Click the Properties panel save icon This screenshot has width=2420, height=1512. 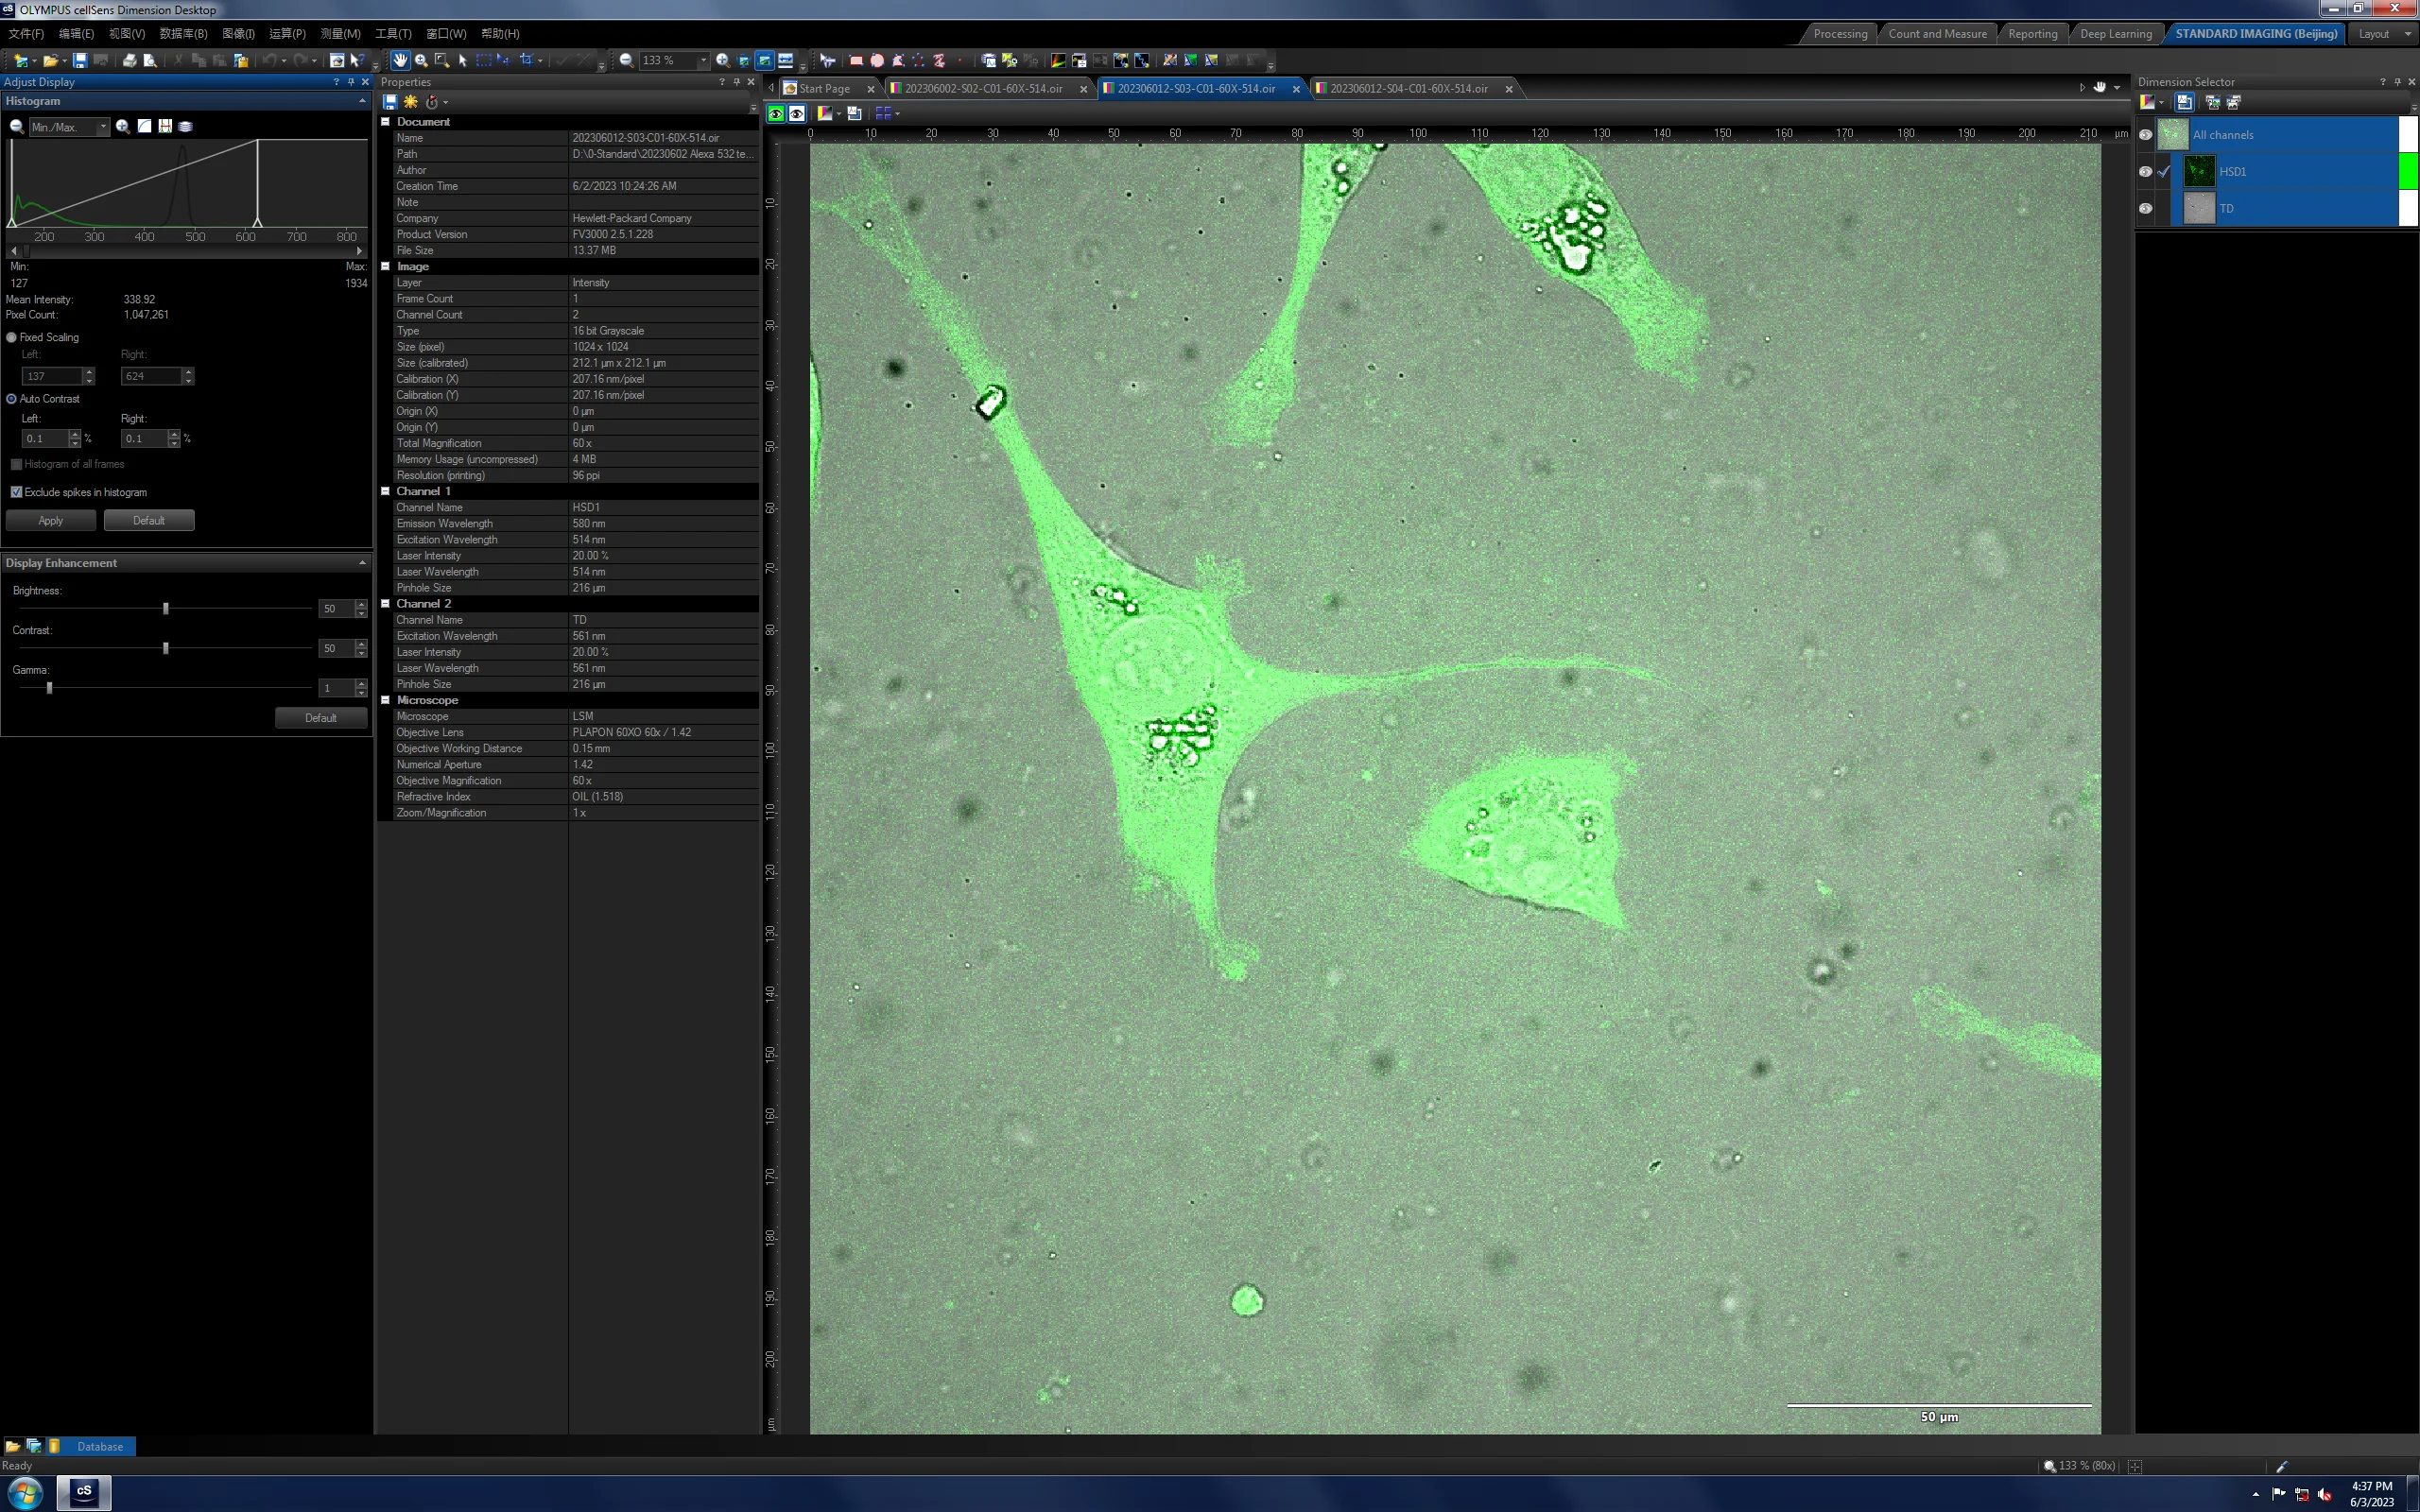pos(390,102)
